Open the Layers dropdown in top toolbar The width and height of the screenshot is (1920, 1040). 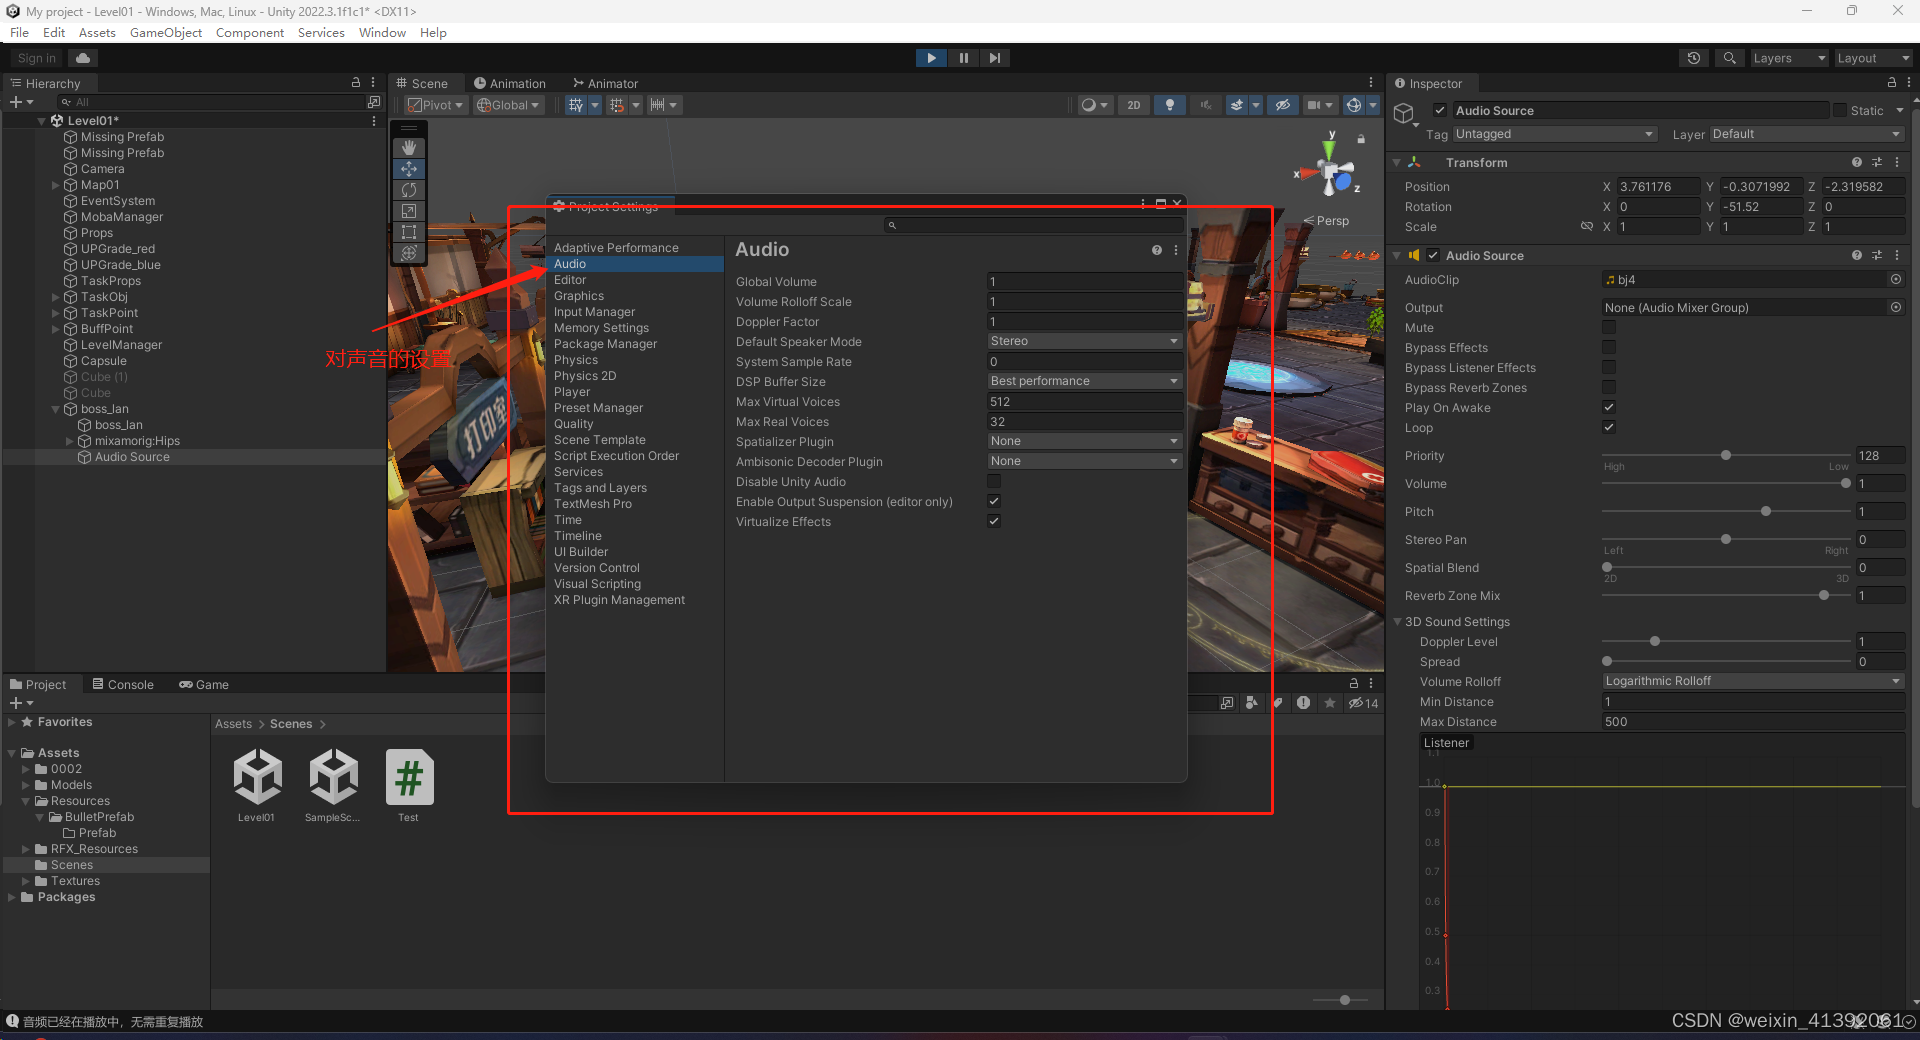point(1788,58)
